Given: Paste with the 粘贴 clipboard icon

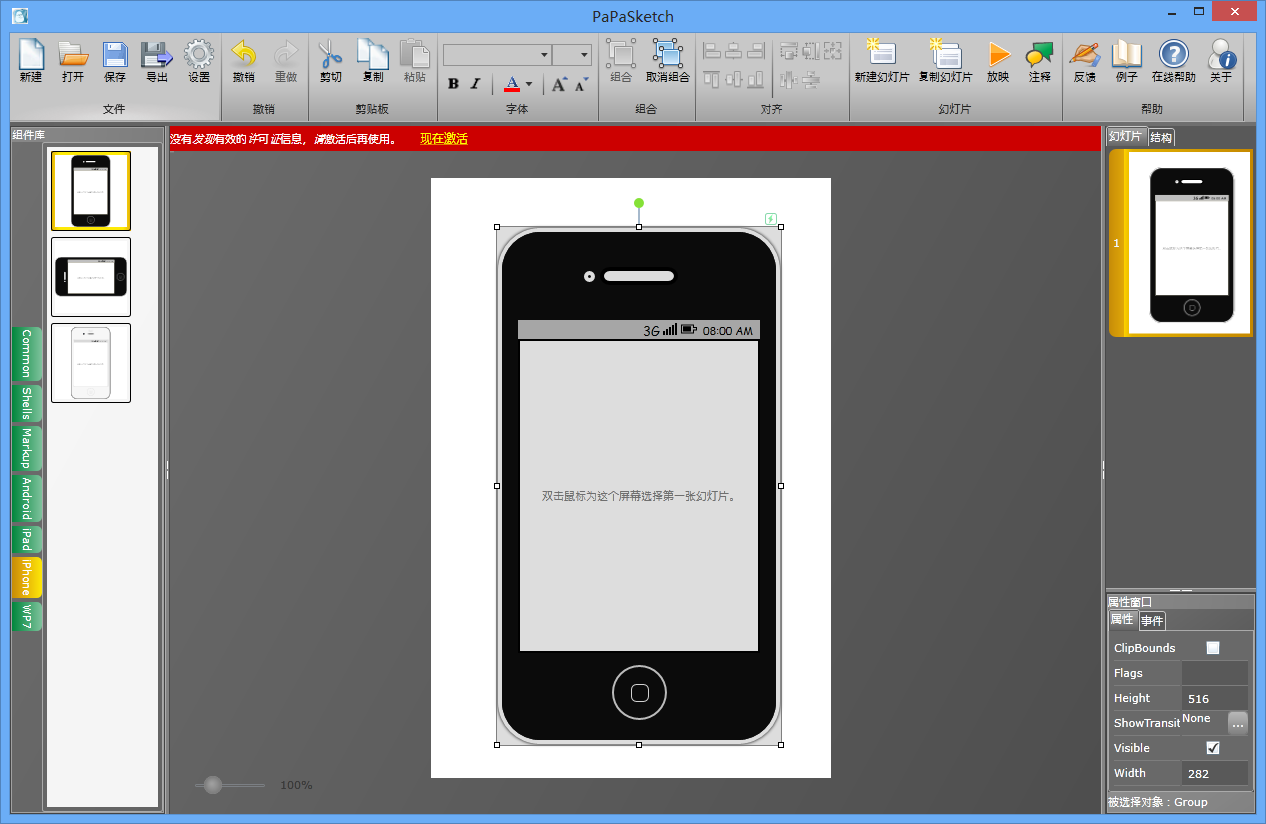Looking at the screenshot, I should click(415, 61).
